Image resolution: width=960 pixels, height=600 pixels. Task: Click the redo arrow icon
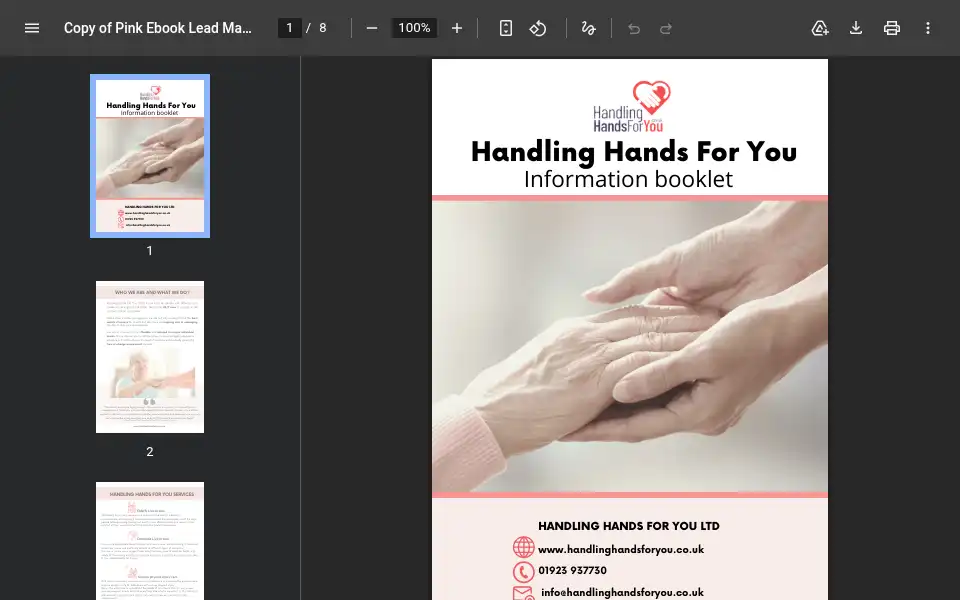pos(666,28)
